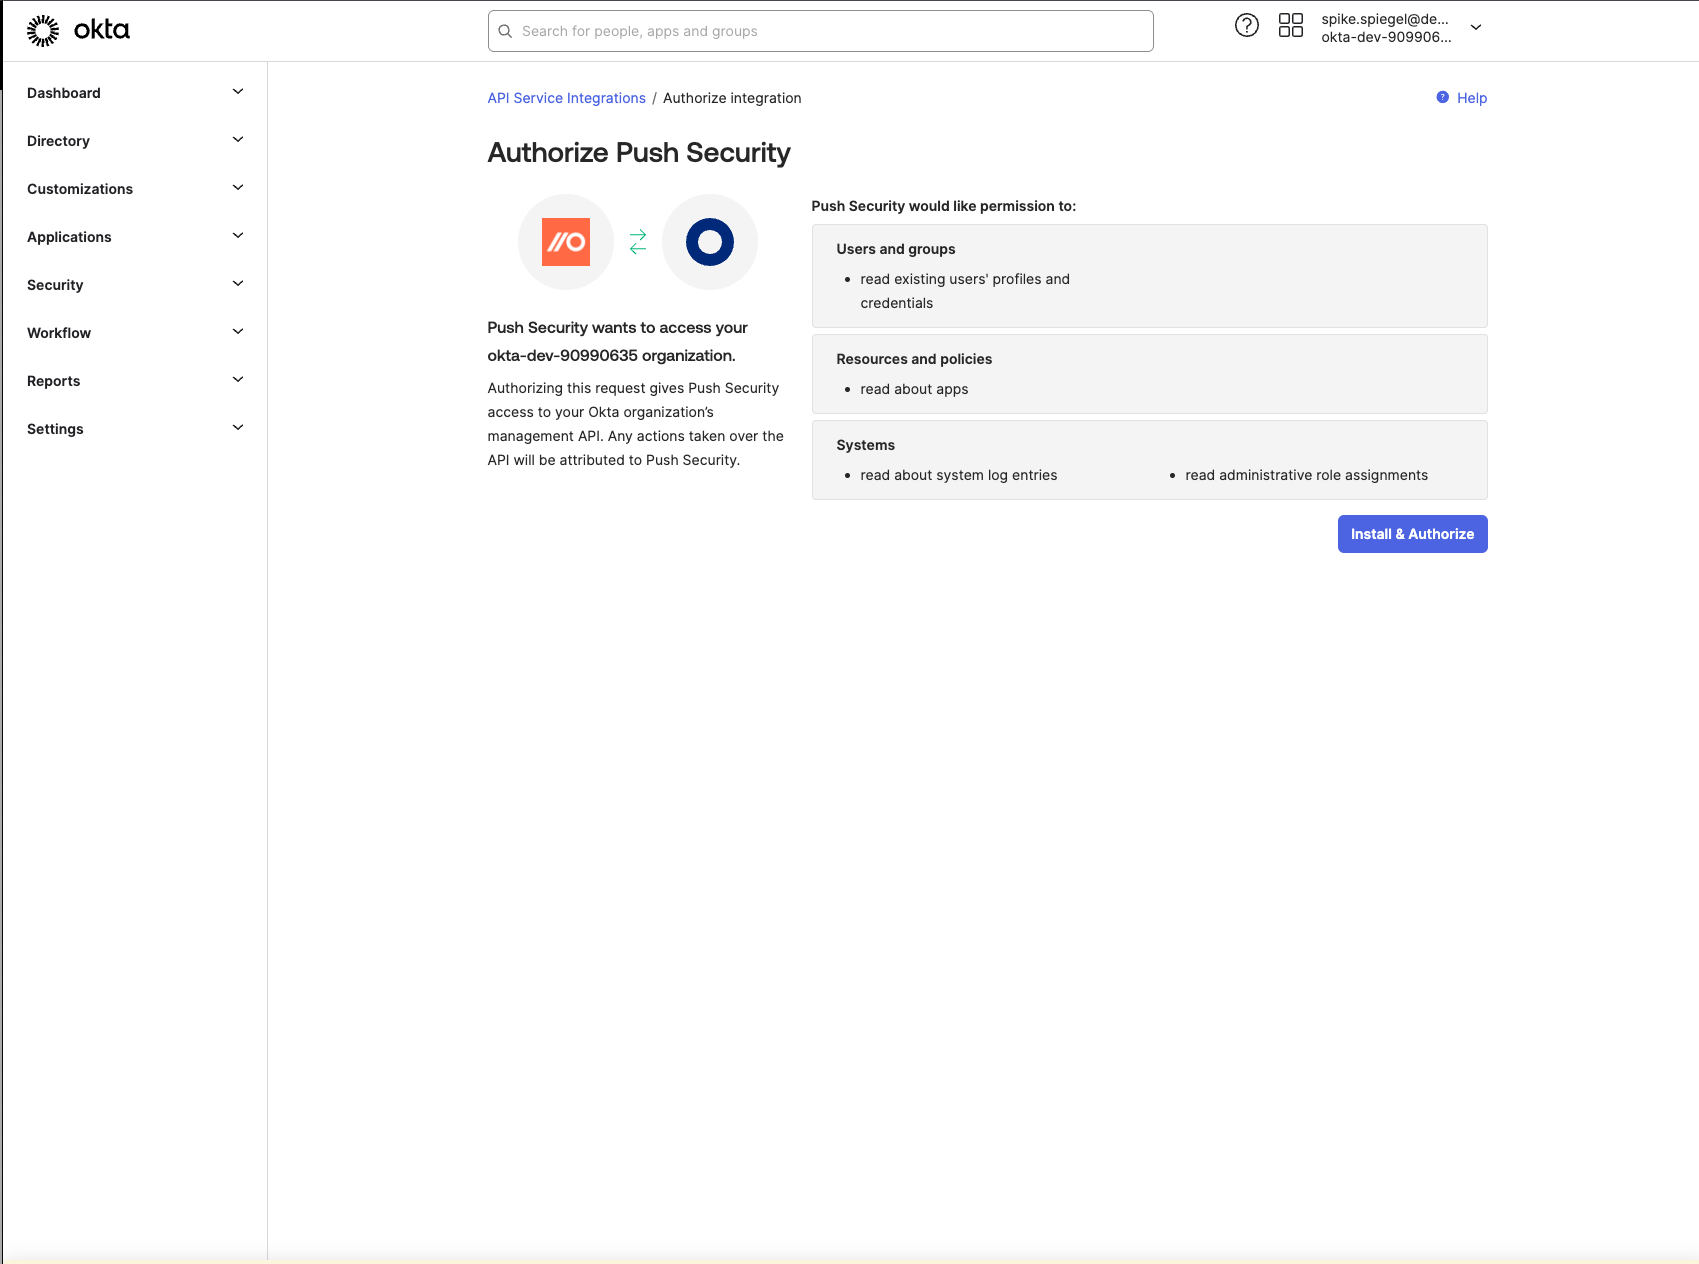Open Workflow menu item

(x=59, y=333)
